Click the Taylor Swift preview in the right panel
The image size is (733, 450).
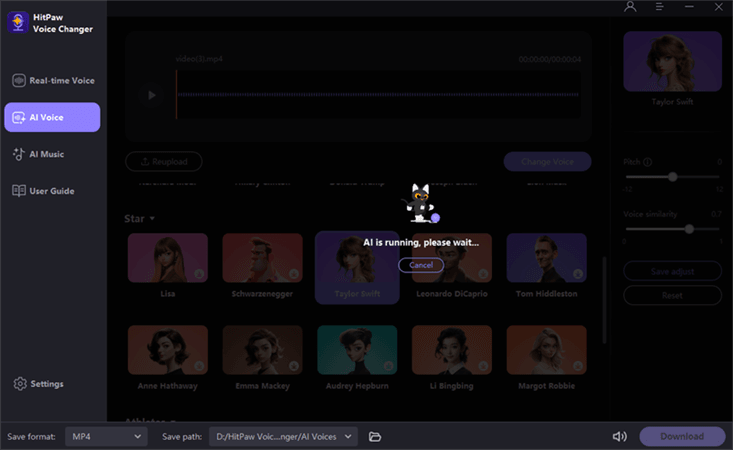pyautogui.click(x=672, y=62)
